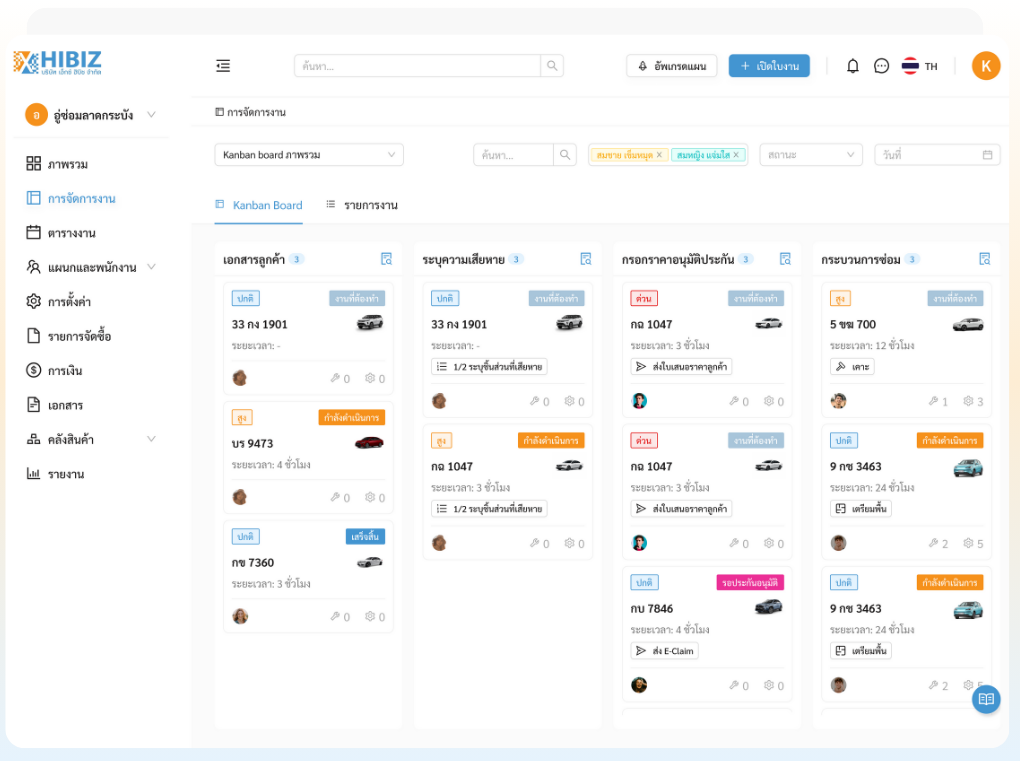This screenshot has height=761, width=1020.
Task: Switch to the รายการงาน tab
Action: coord(362,205)
